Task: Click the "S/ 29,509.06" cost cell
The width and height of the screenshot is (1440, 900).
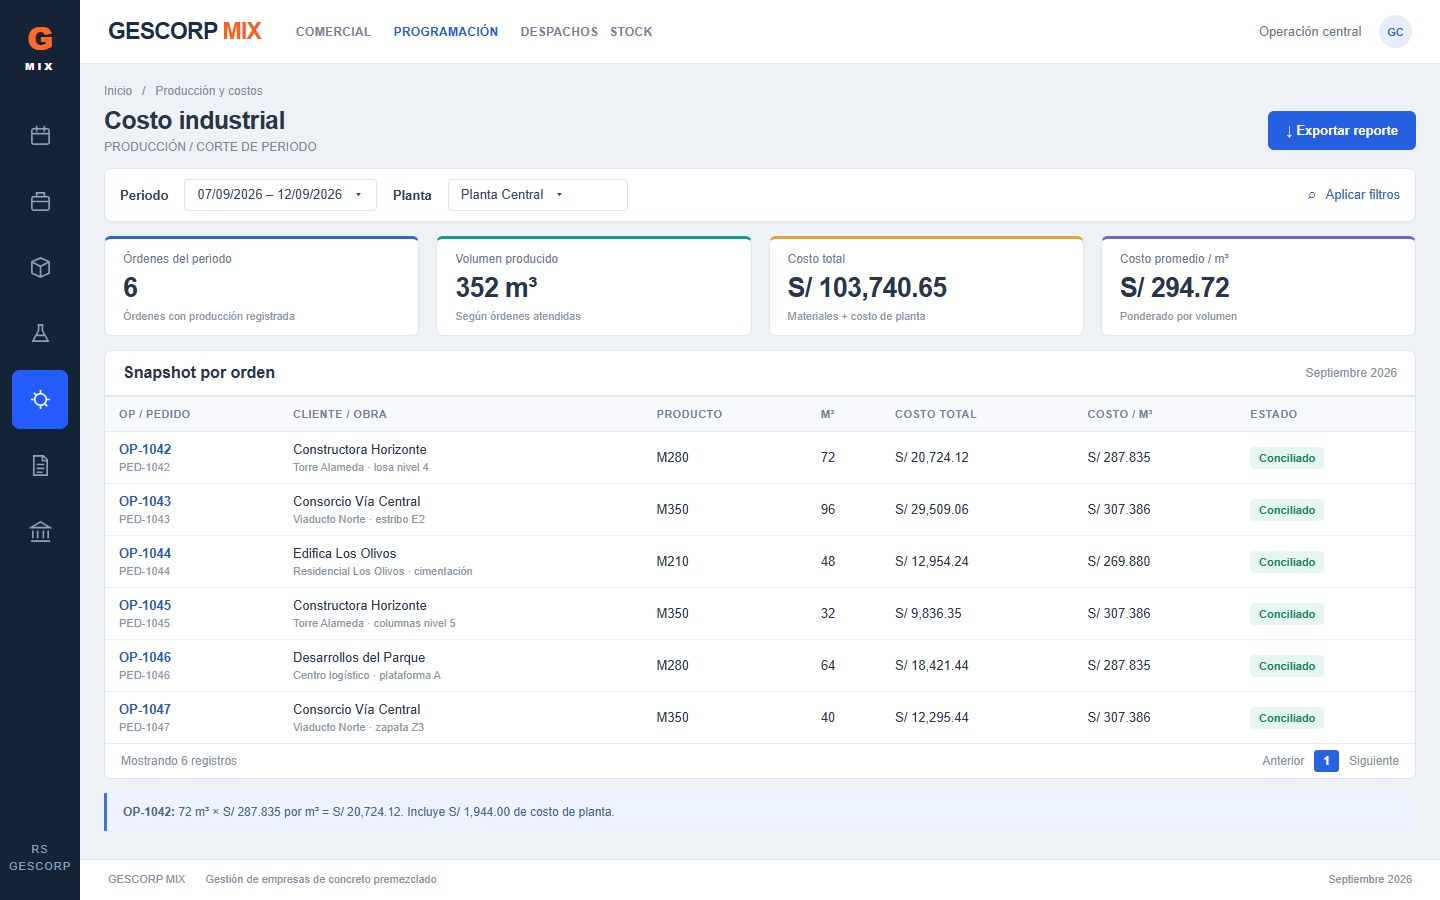Action: [x=932, y=509]
